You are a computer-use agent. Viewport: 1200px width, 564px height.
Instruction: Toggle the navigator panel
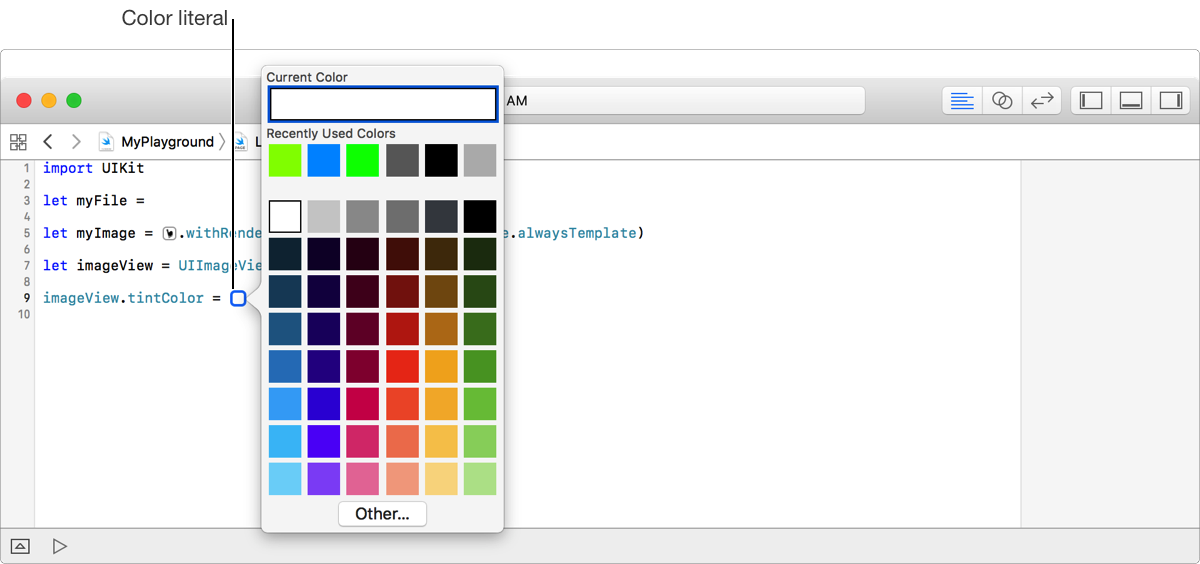1092,101
